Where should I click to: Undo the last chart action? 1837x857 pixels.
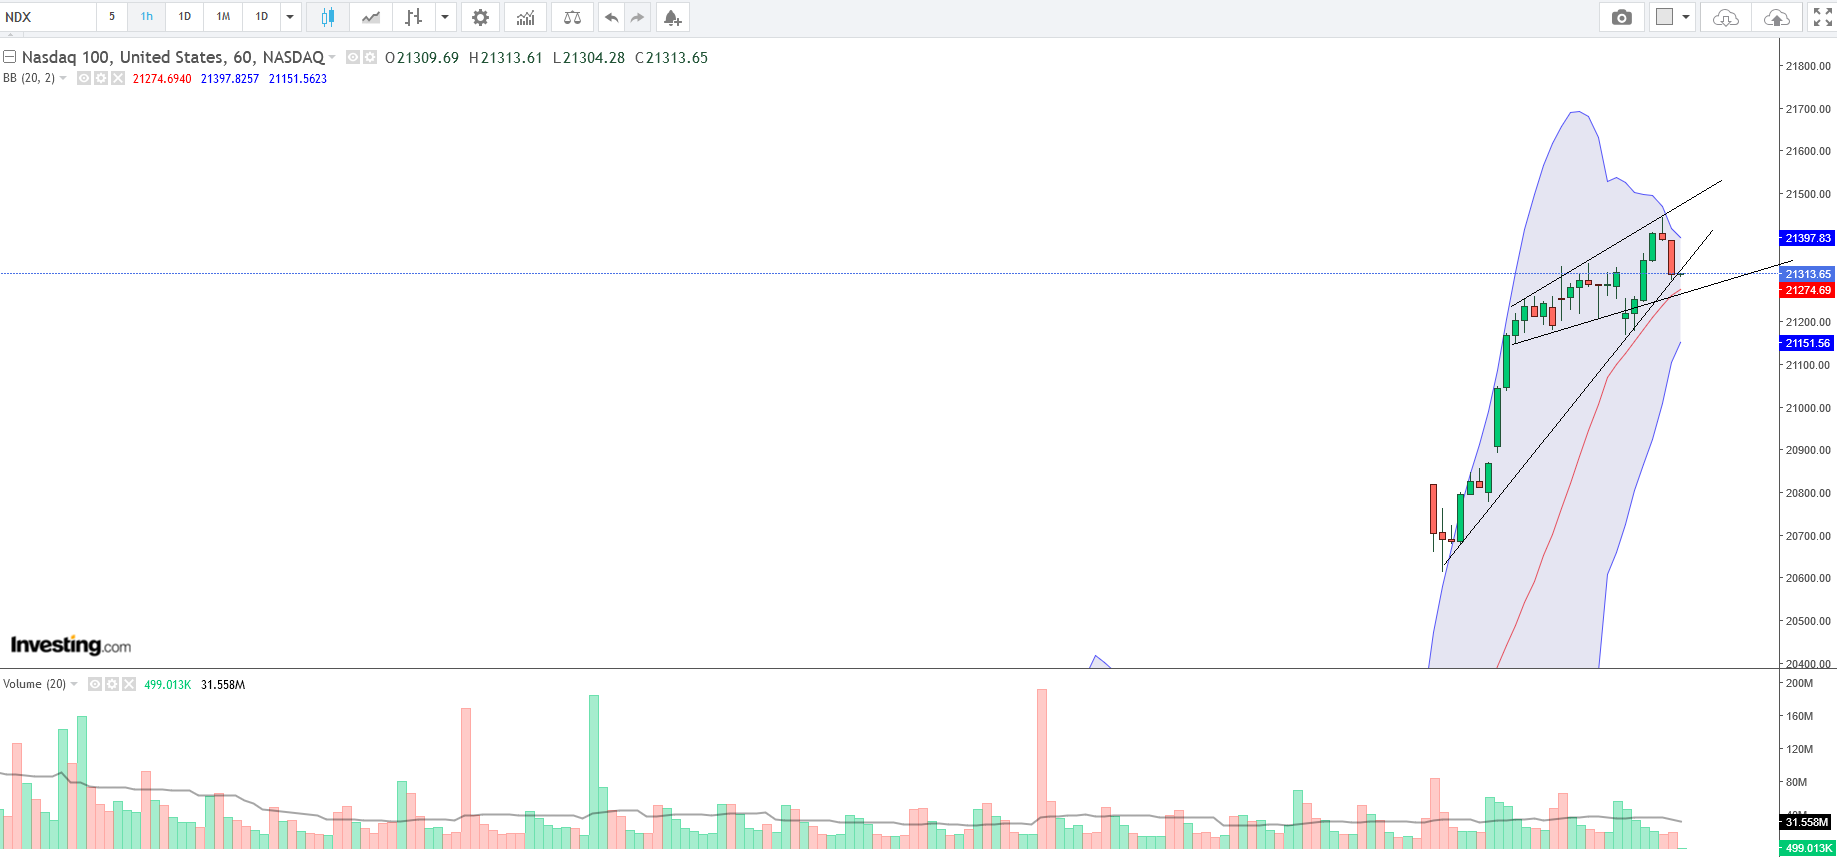(x=611, y=17)
